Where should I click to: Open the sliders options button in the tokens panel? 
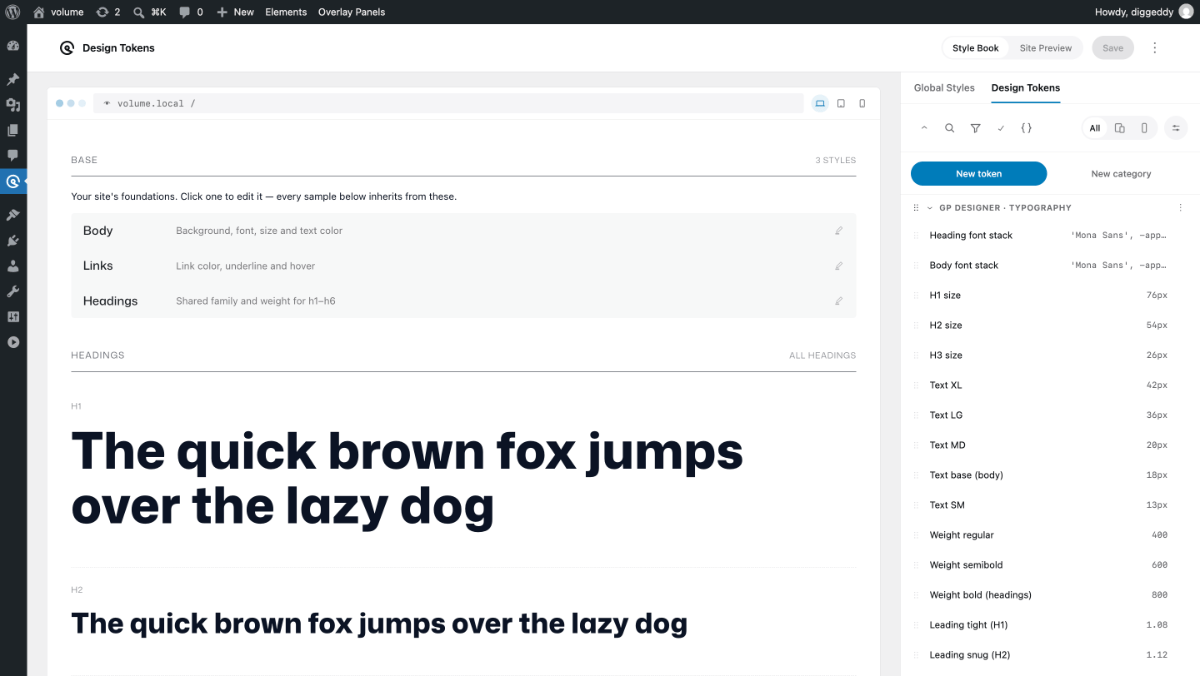point(1175,128)
